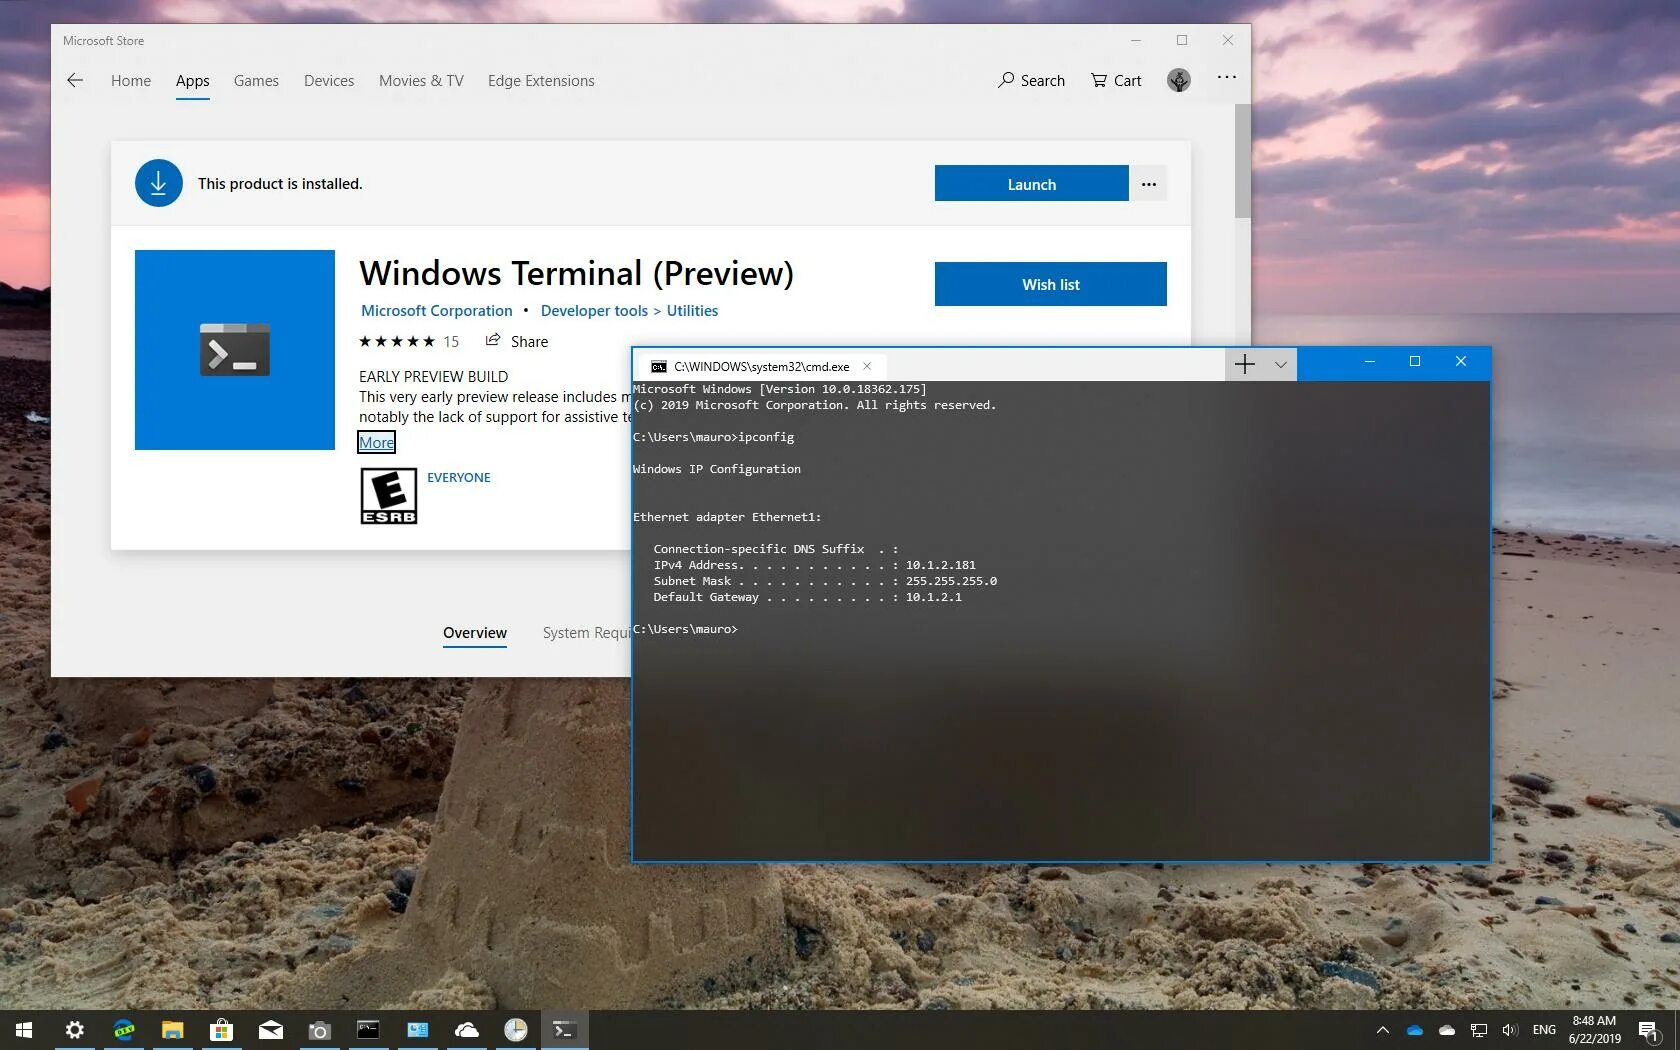Open the Action Center notifications

coord(1650,1030)
